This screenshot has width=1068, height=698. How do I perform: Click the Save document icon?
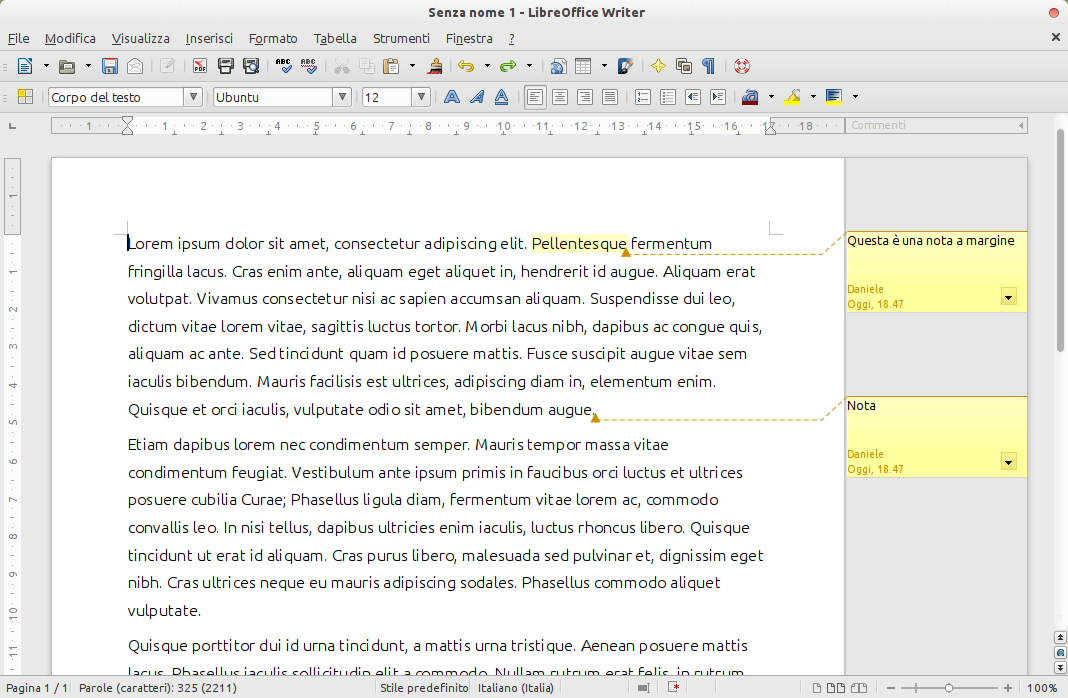point(110,67)
